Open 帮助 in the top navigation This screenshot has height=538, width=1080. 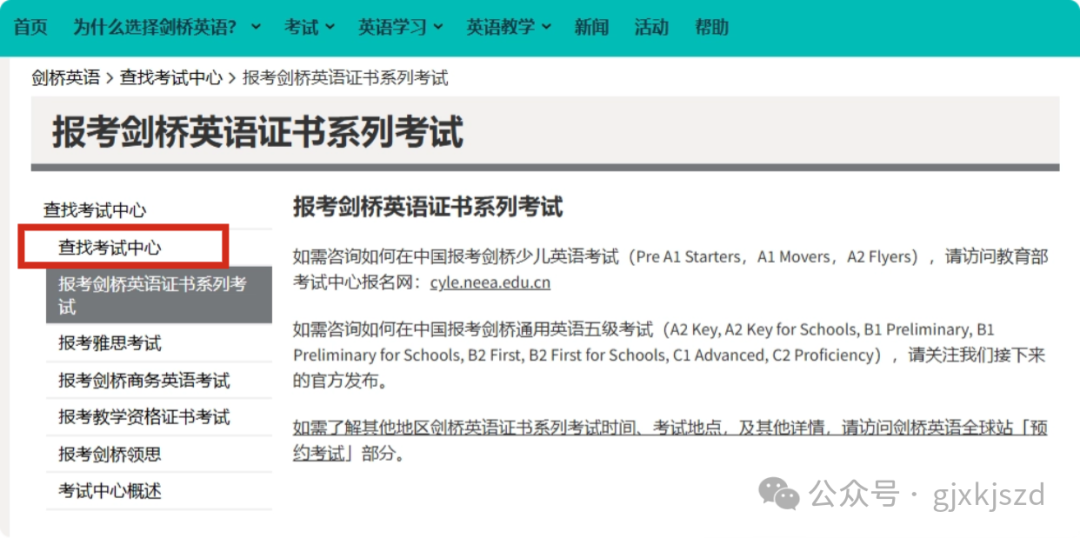point(712,28)
